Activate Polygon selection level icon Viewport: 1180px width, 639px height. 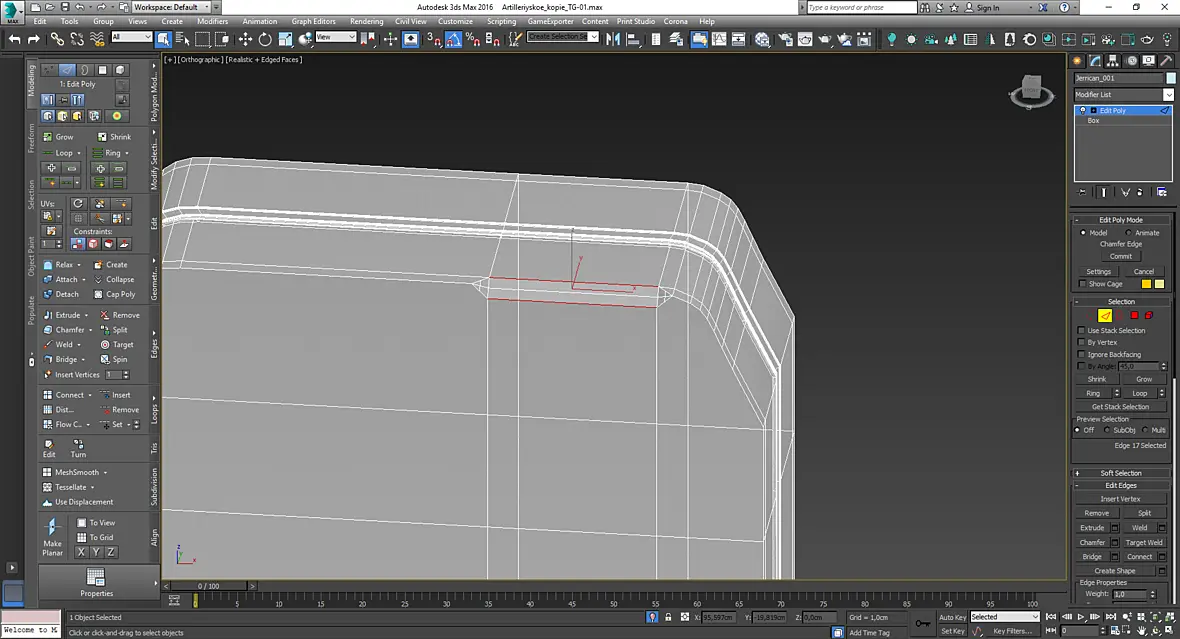(1134, 315)
